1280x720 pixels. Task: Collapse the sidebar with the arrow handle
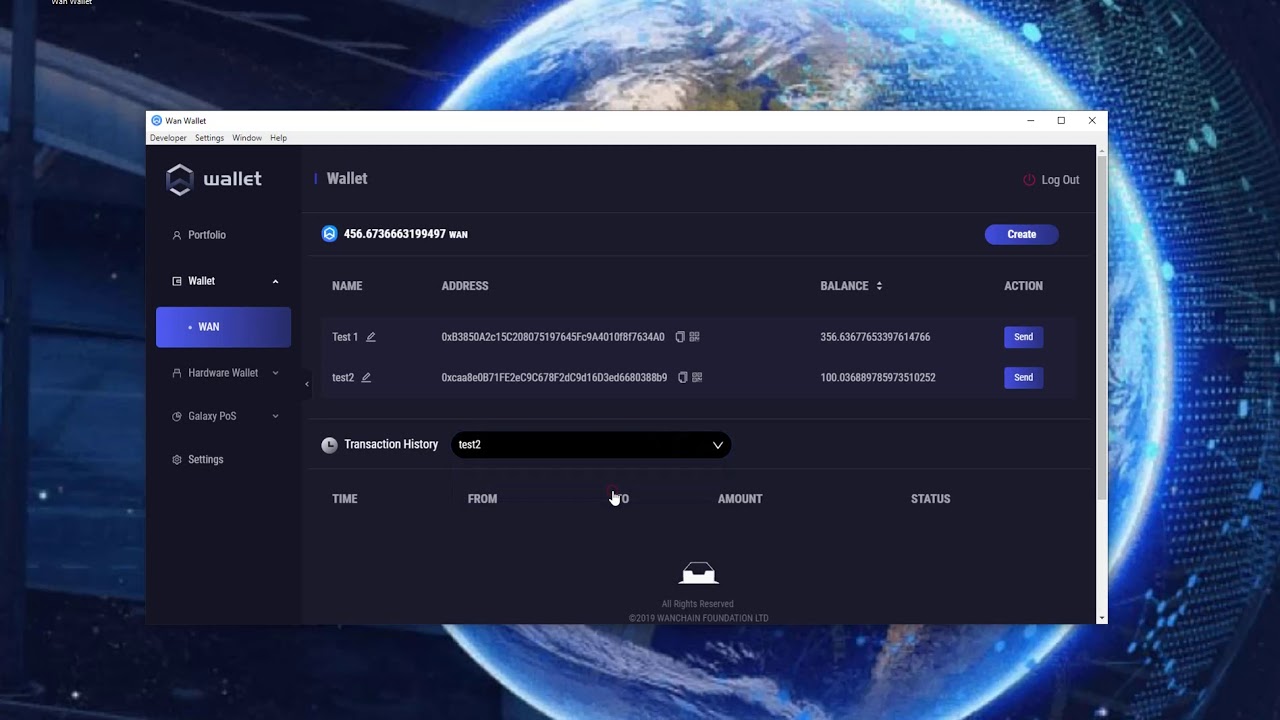coord(307,384)
